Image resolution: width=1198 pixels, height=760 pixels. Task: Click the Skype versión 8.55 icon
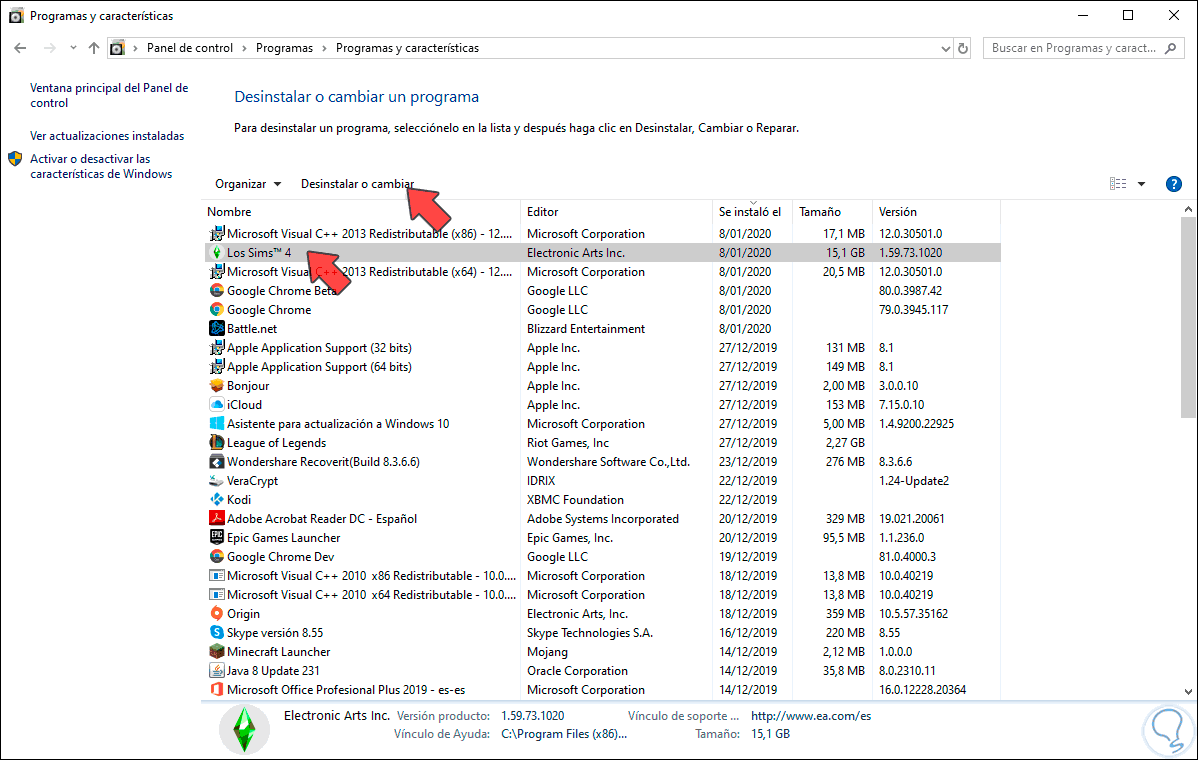click(x=217, y=632)
